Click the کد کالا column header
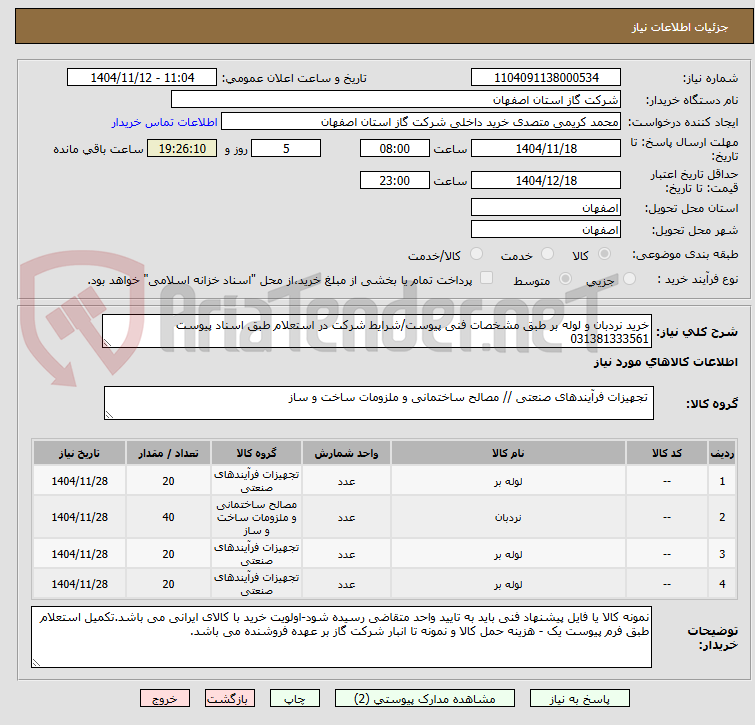 (666, 453)
